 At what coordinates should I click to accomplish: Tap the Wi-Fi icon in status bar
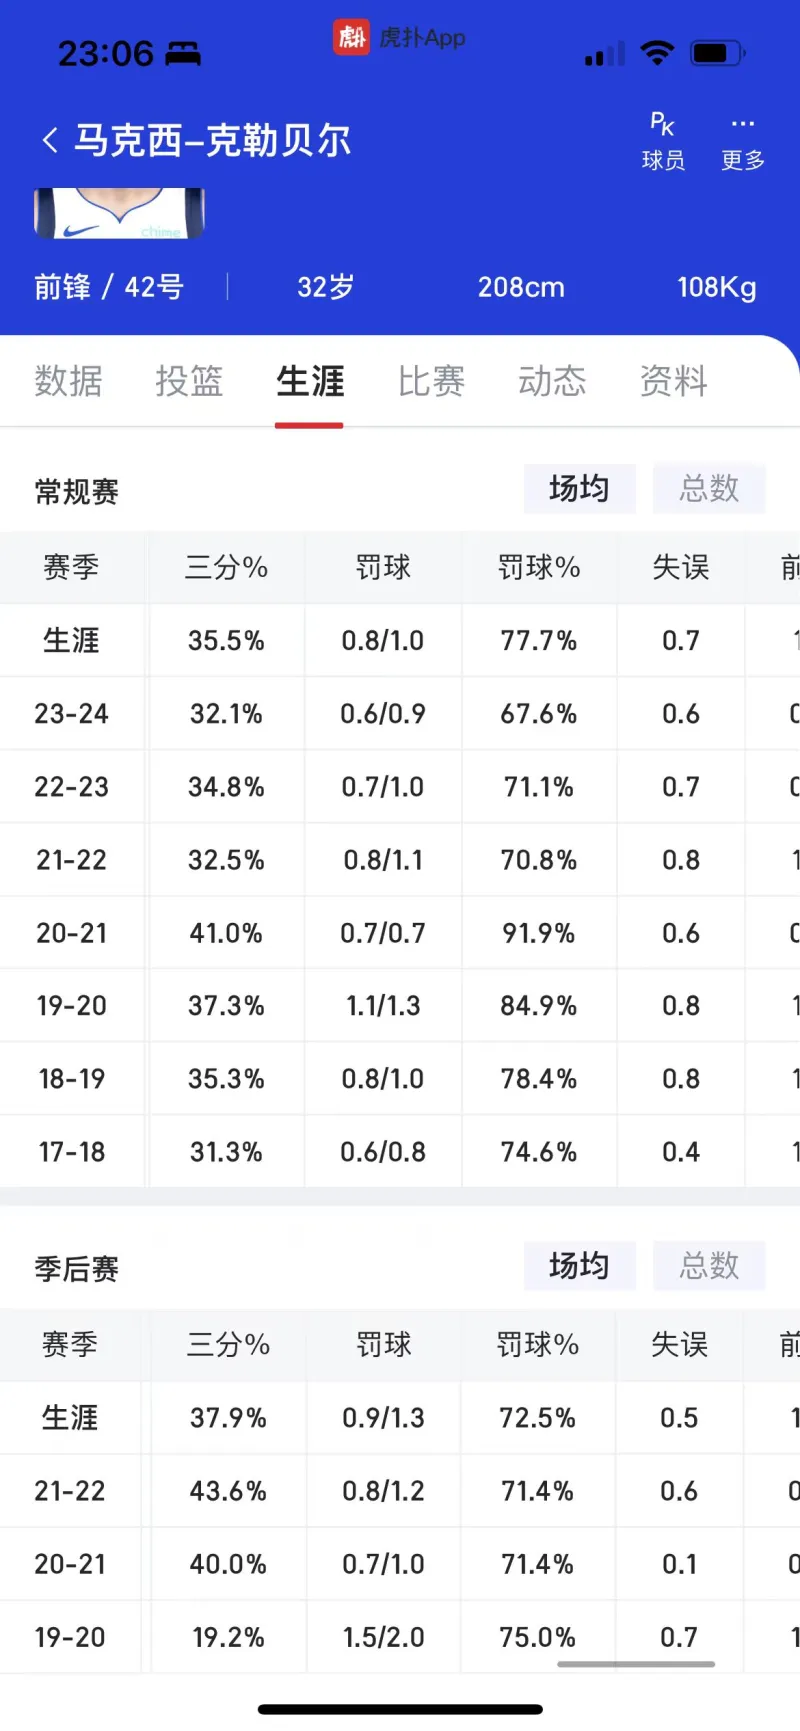(x=657, y=53)
